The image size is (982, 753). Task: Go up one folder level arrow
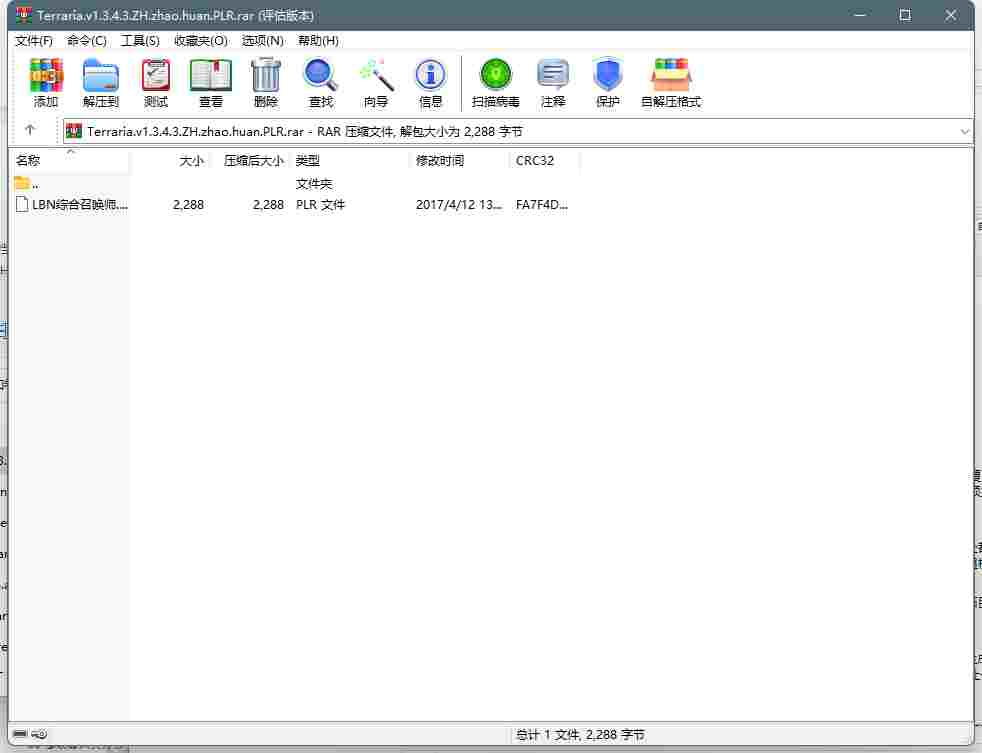click(x=30, y=130)
